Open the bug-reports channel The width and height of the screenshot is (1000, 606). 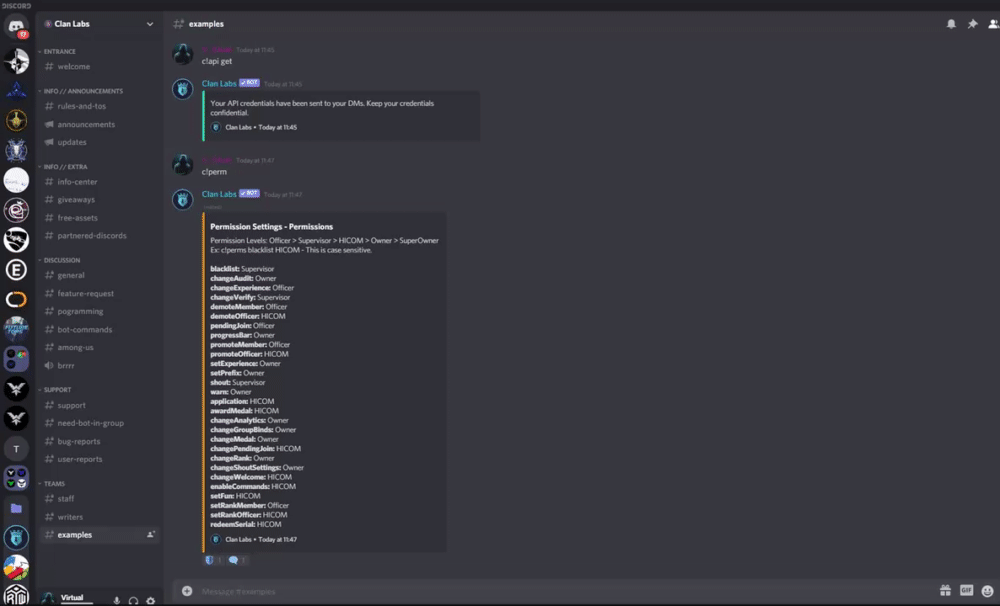[99, 441]
